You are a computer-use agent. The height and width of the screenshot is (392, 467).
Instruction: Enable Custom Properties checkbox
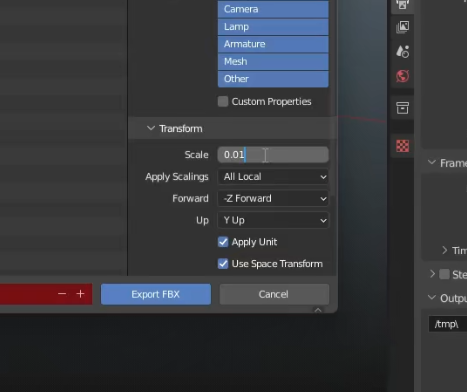coord(223,101)
